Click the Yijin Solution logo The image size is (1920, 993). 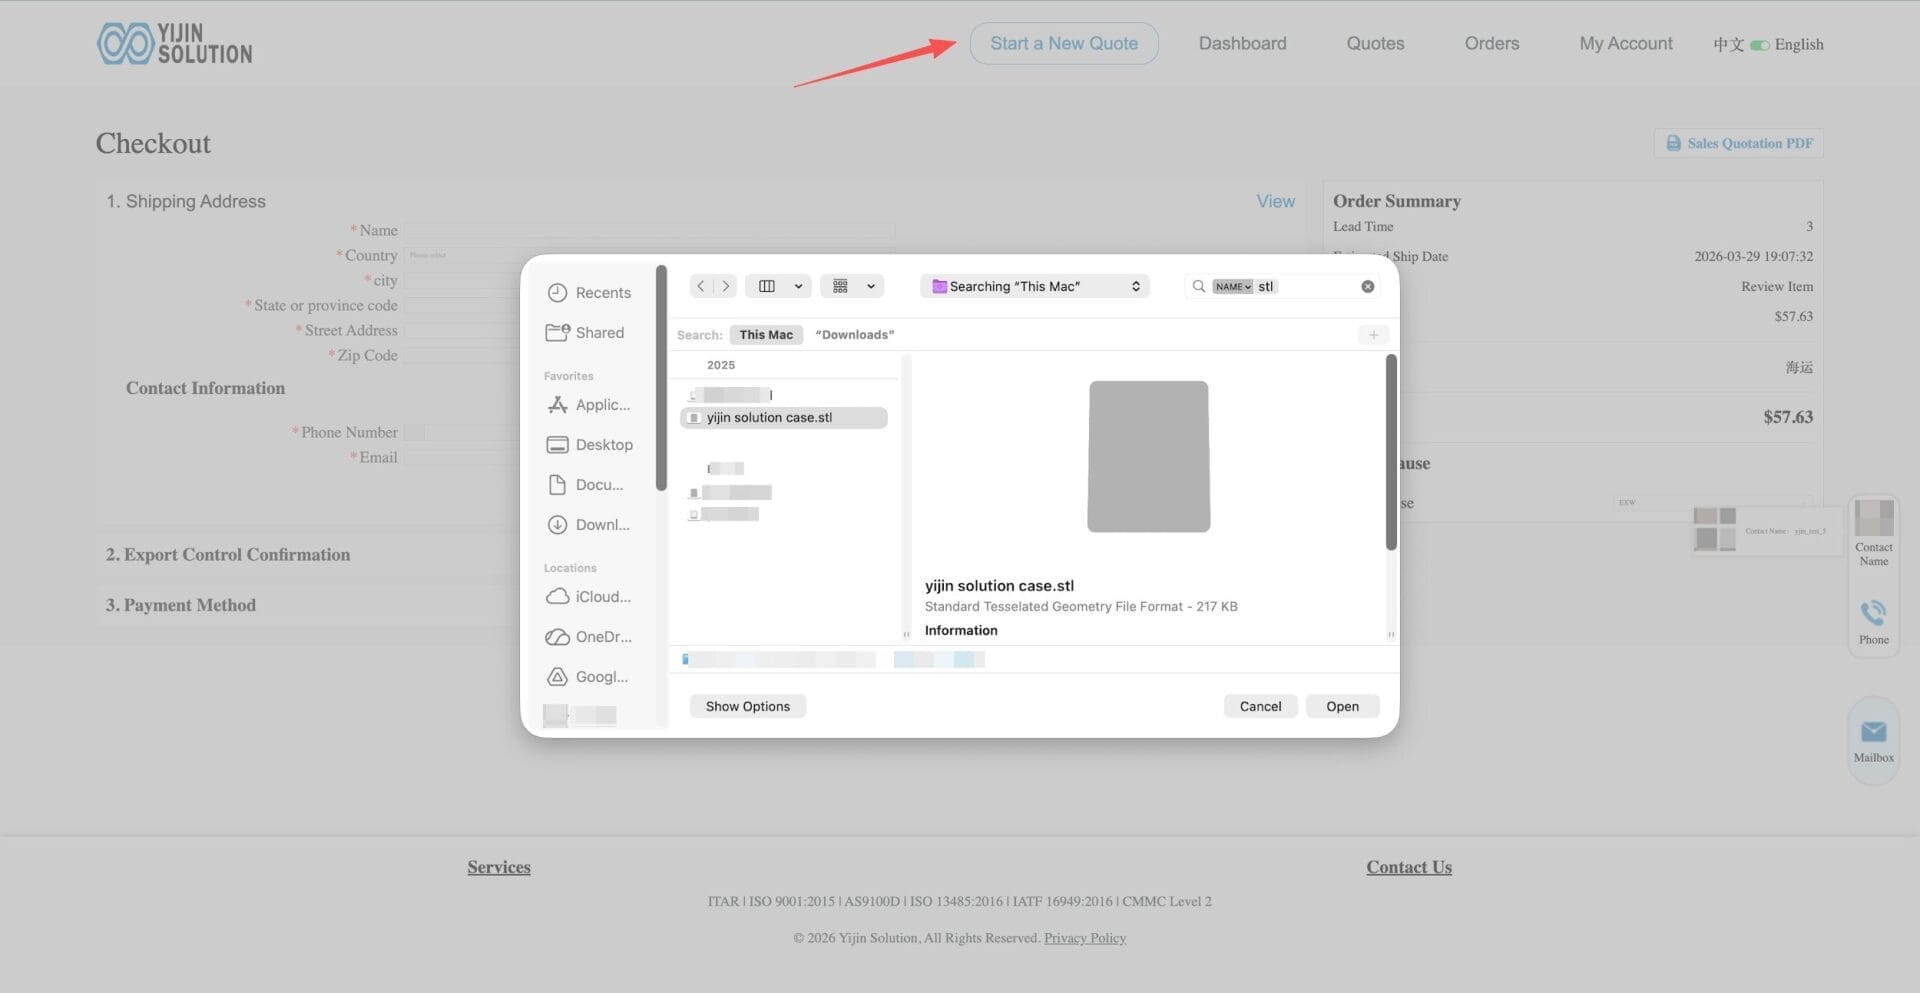coord(175,44)
